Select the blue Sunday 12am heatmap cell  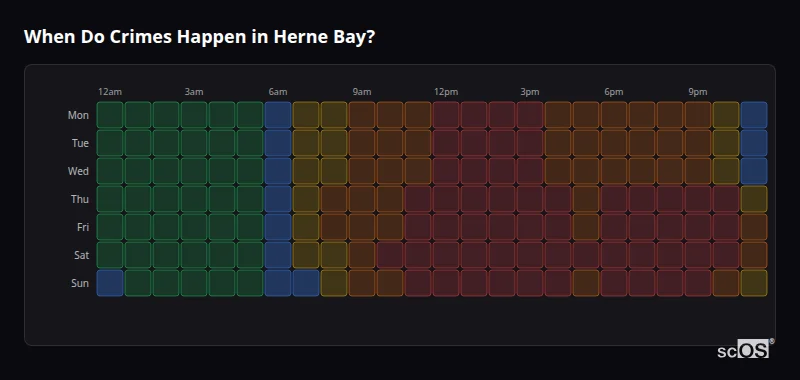click(x=110, y=283)
